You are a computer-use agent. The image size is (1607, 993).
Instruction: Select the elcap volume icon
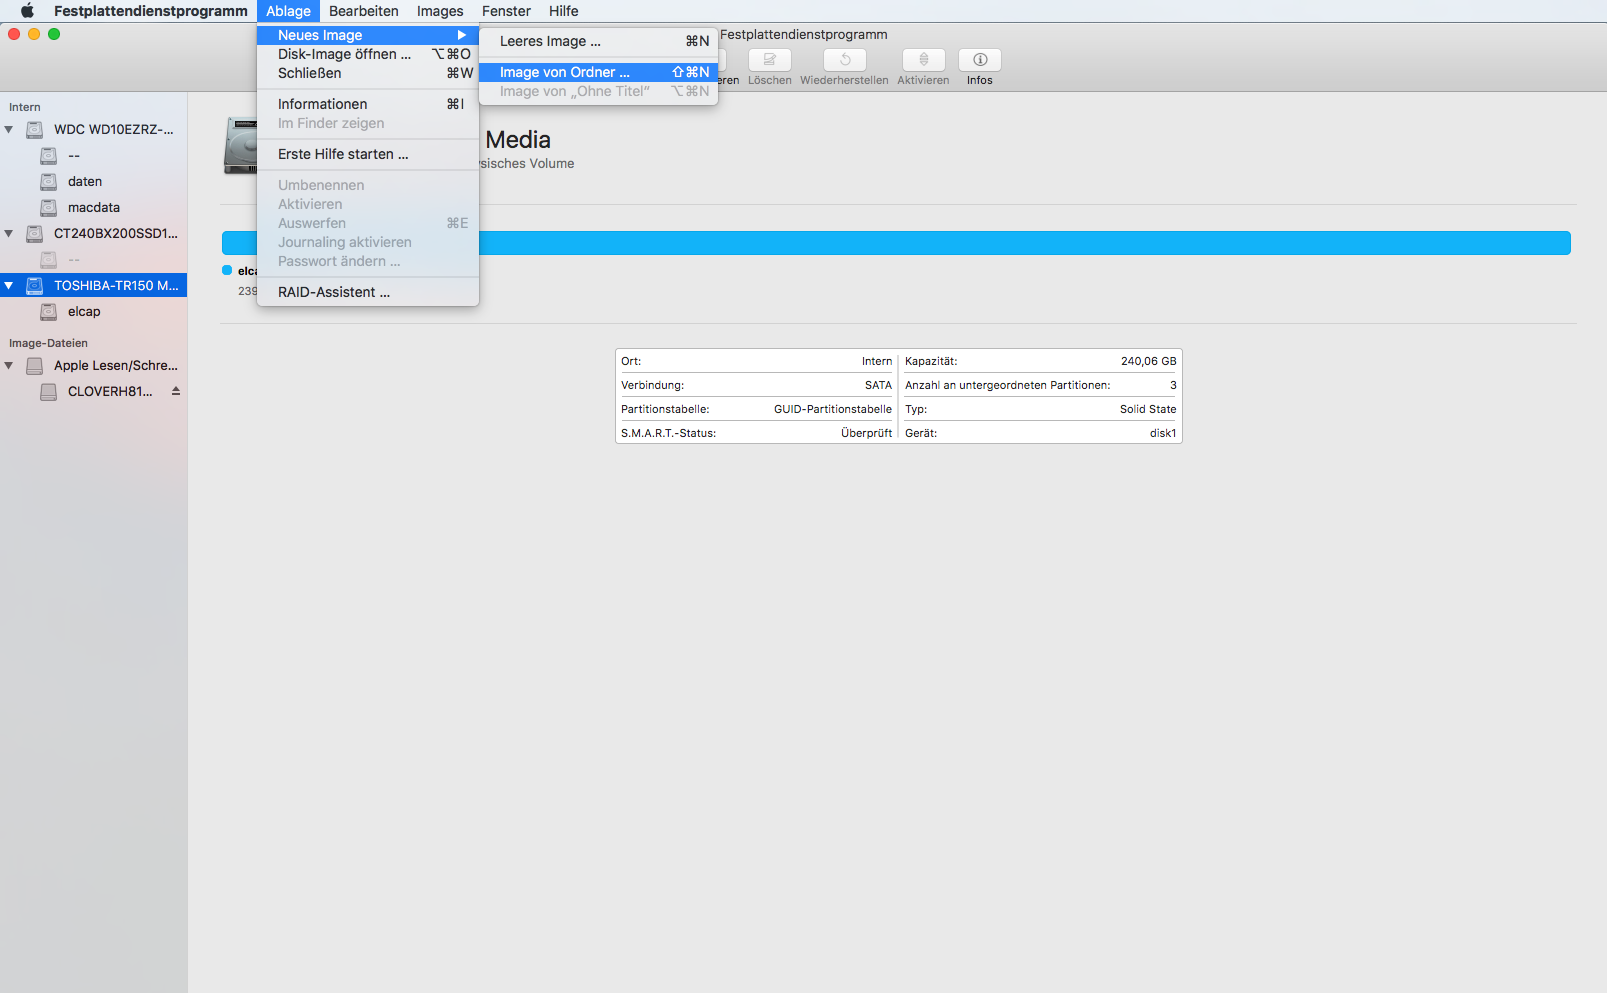(x=49, y=311)
